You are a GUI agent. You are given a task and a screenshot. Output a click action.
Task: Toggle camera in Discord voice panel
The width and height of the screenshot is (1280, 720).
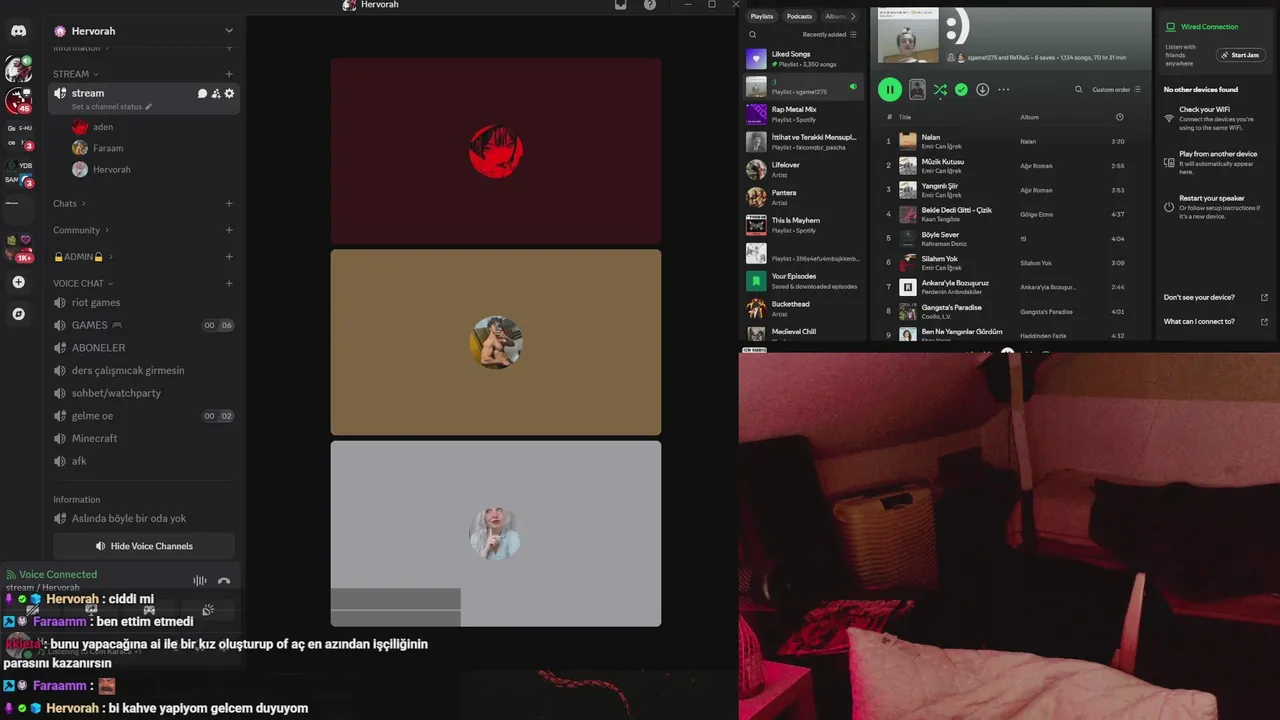click(33, 609)
